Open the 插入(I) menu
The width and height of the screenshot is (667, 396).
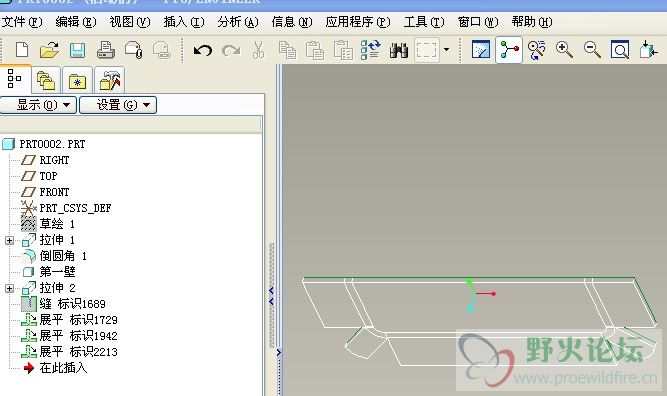tap(184, 22)
